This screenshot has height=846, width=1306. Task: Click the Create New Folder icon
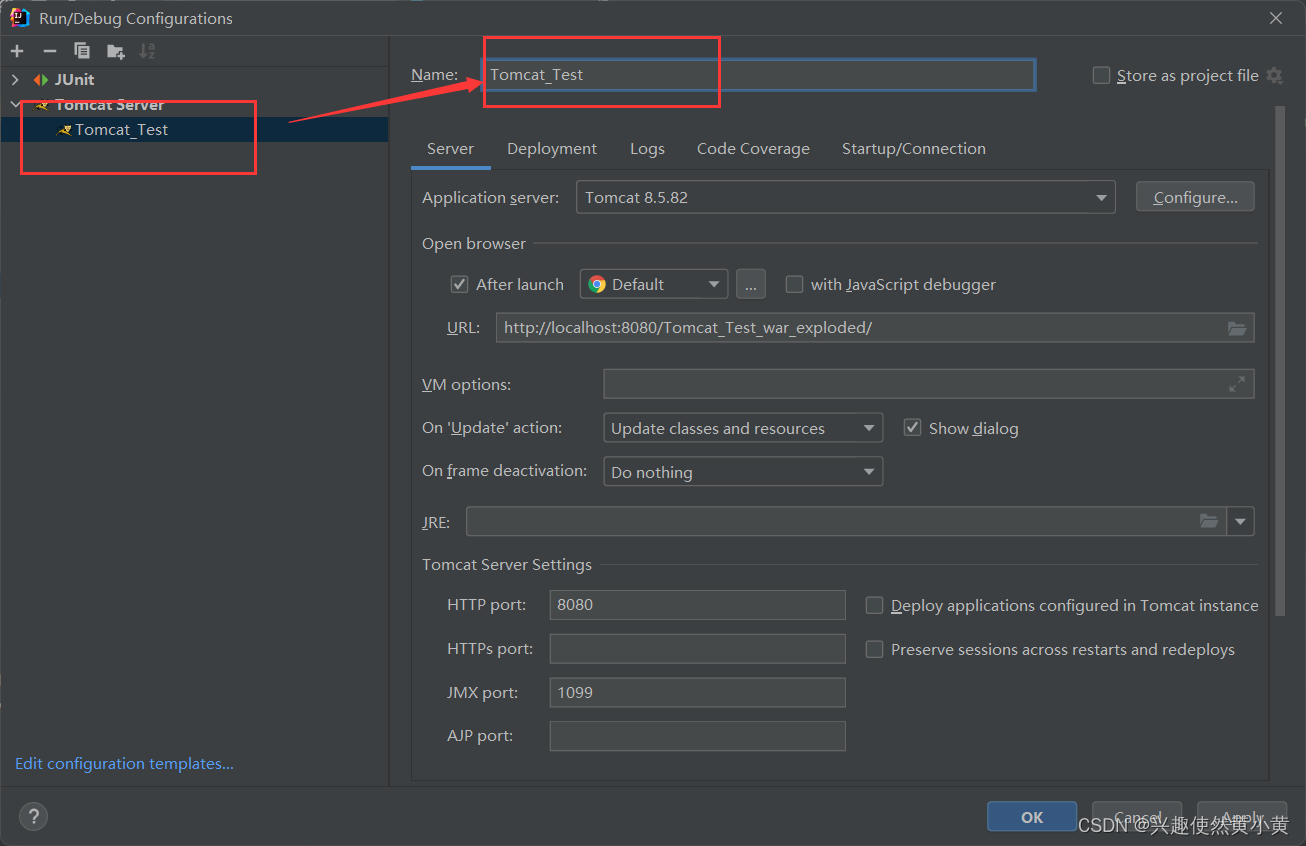tap(116, 51)
